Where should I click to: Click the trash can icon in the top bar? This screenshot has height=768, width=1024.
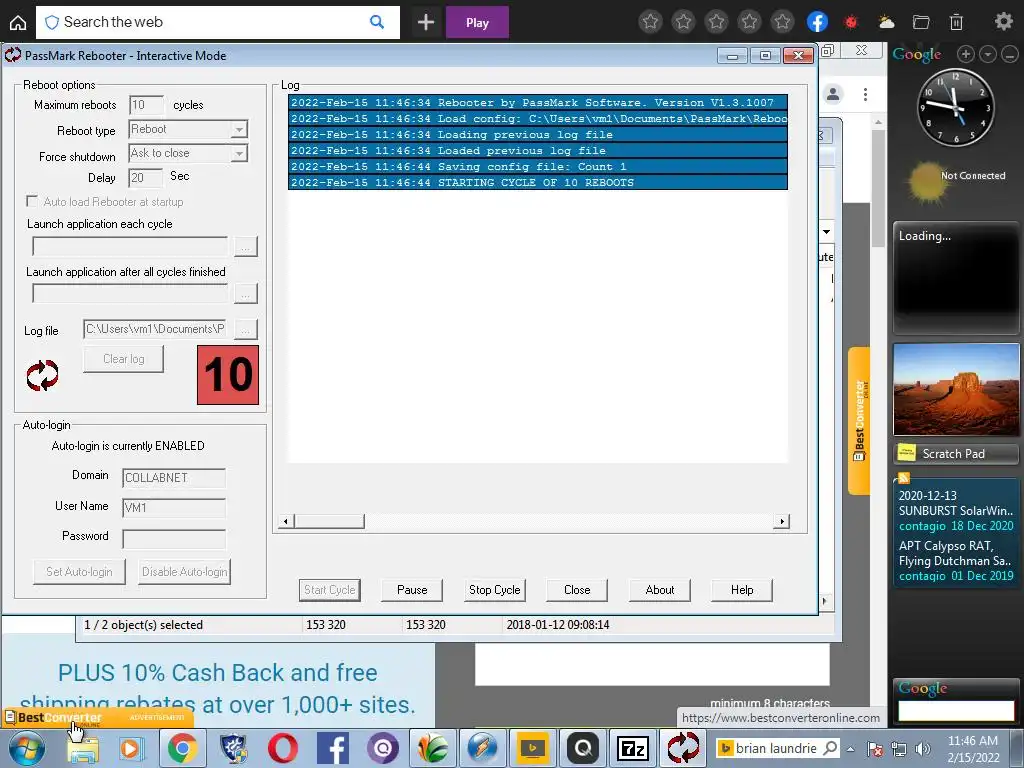click(x=956, y=23)
